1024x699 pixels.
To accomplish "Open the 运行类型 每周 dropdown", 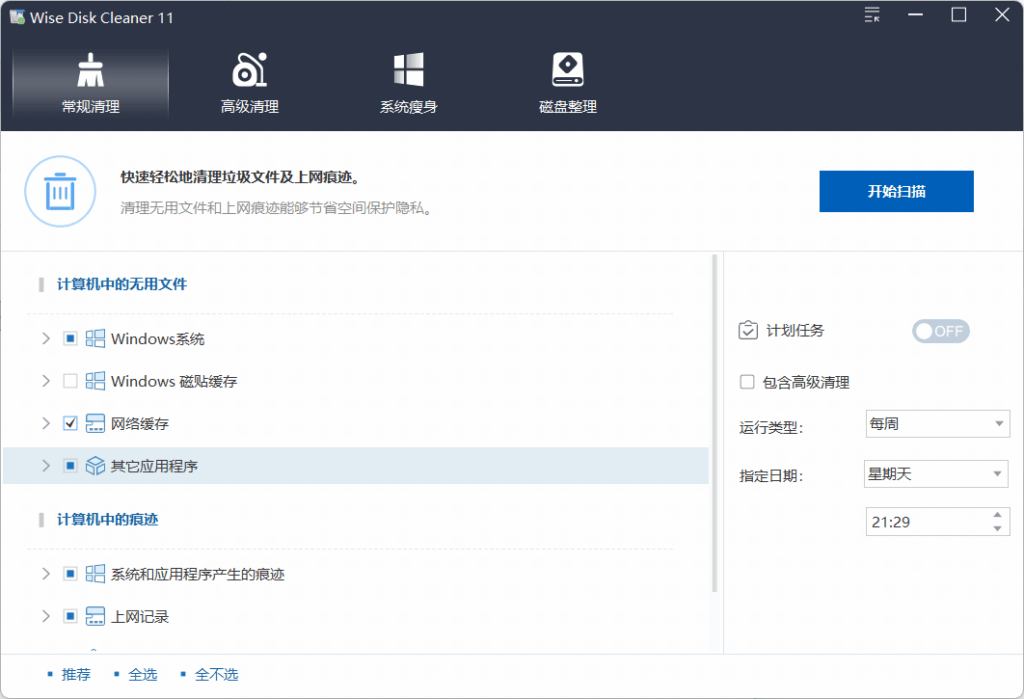I will pyautogui.click(x=937, y=423).
